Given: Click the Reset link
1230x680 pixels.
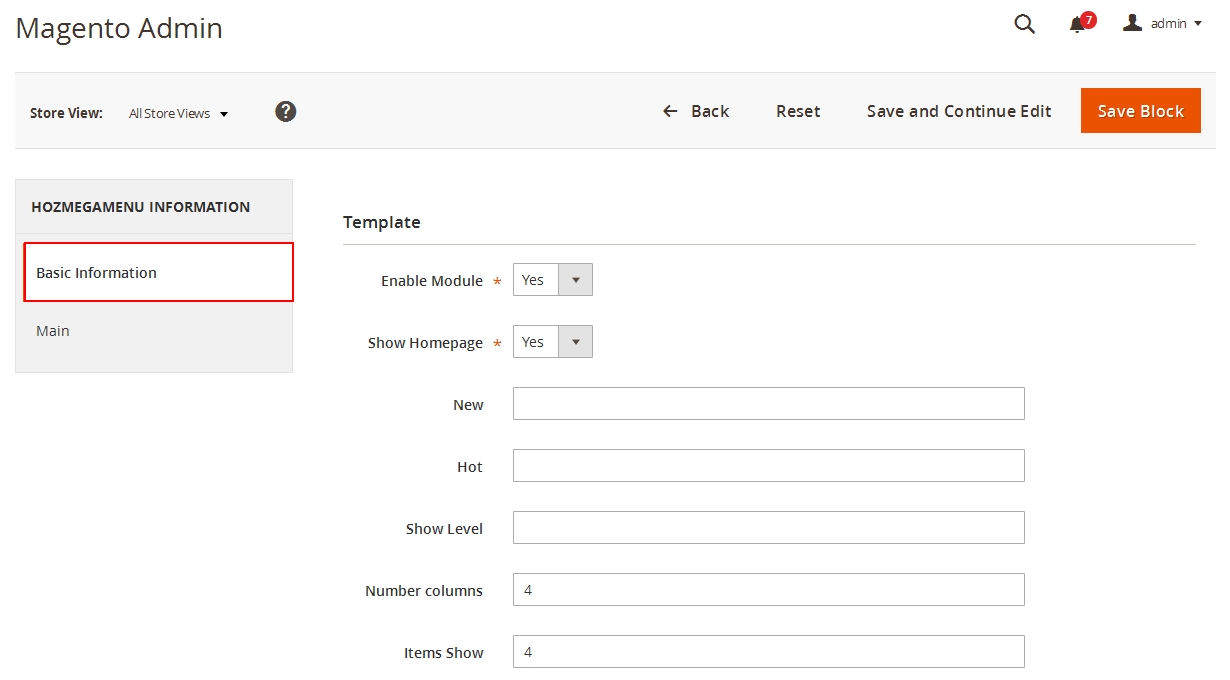Looking at the screenshot, I should click(x=797, y=111).
